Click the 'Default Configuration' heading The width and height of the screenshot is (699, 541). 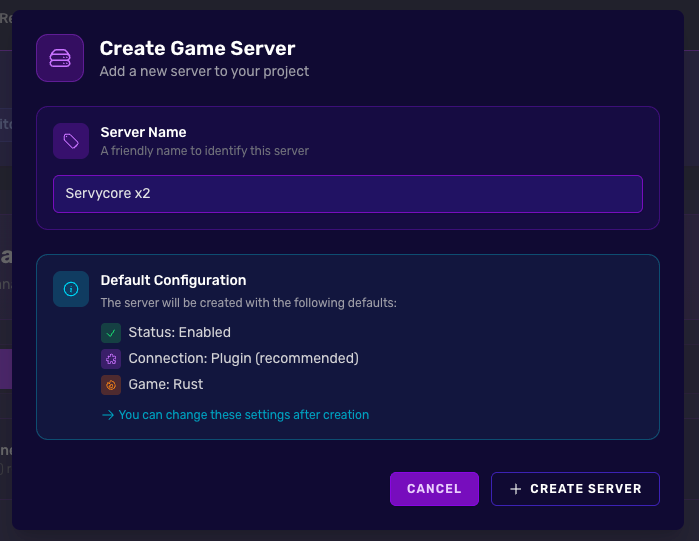coord(173,280)
